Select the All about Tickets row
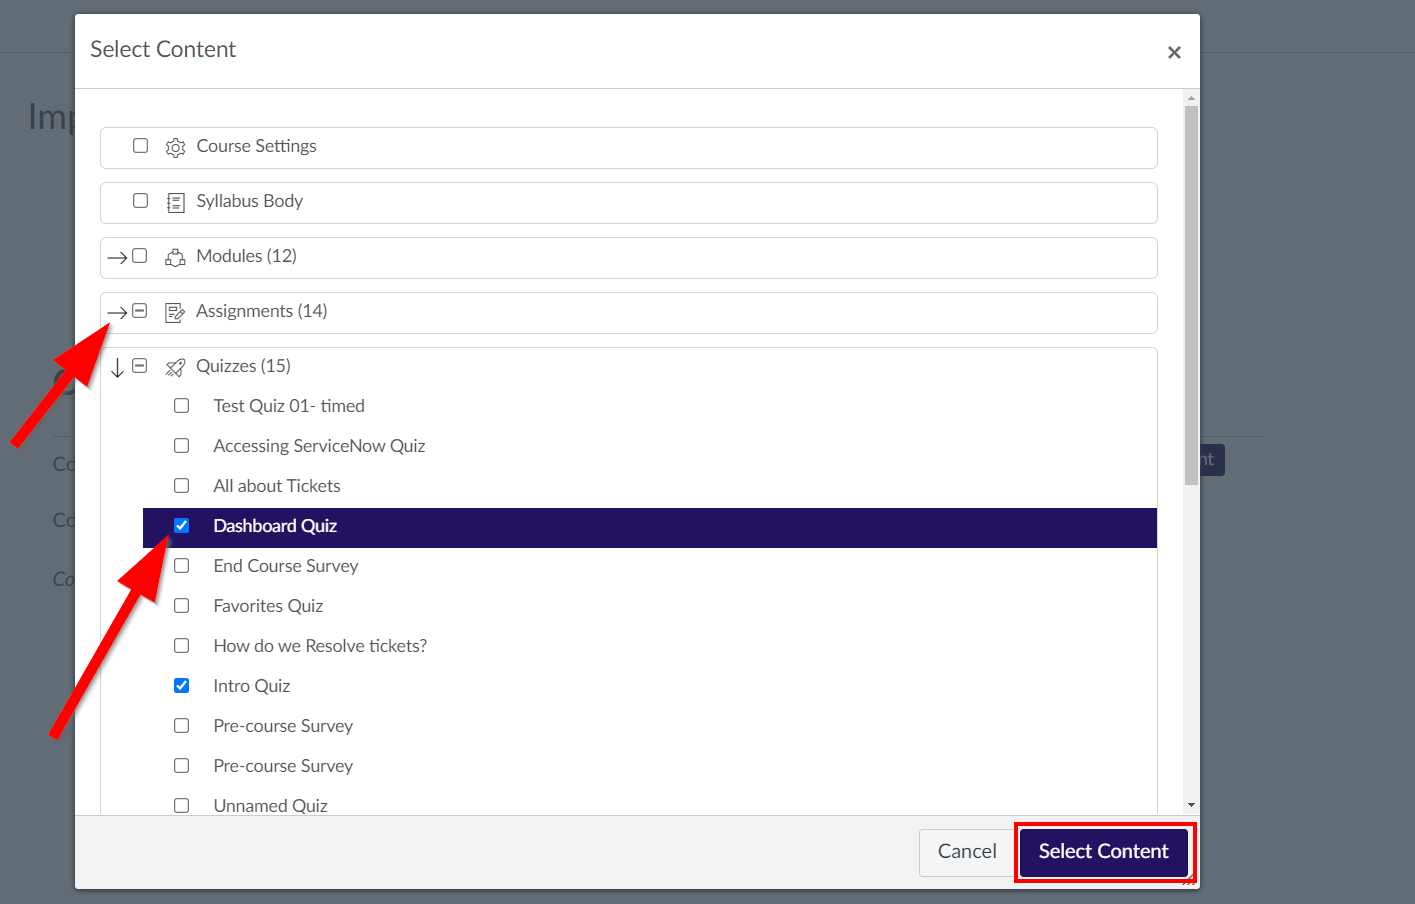Image resolution: width=1415 pixels, height=904 pixels. pyautogui.click(x=650, y=486)
